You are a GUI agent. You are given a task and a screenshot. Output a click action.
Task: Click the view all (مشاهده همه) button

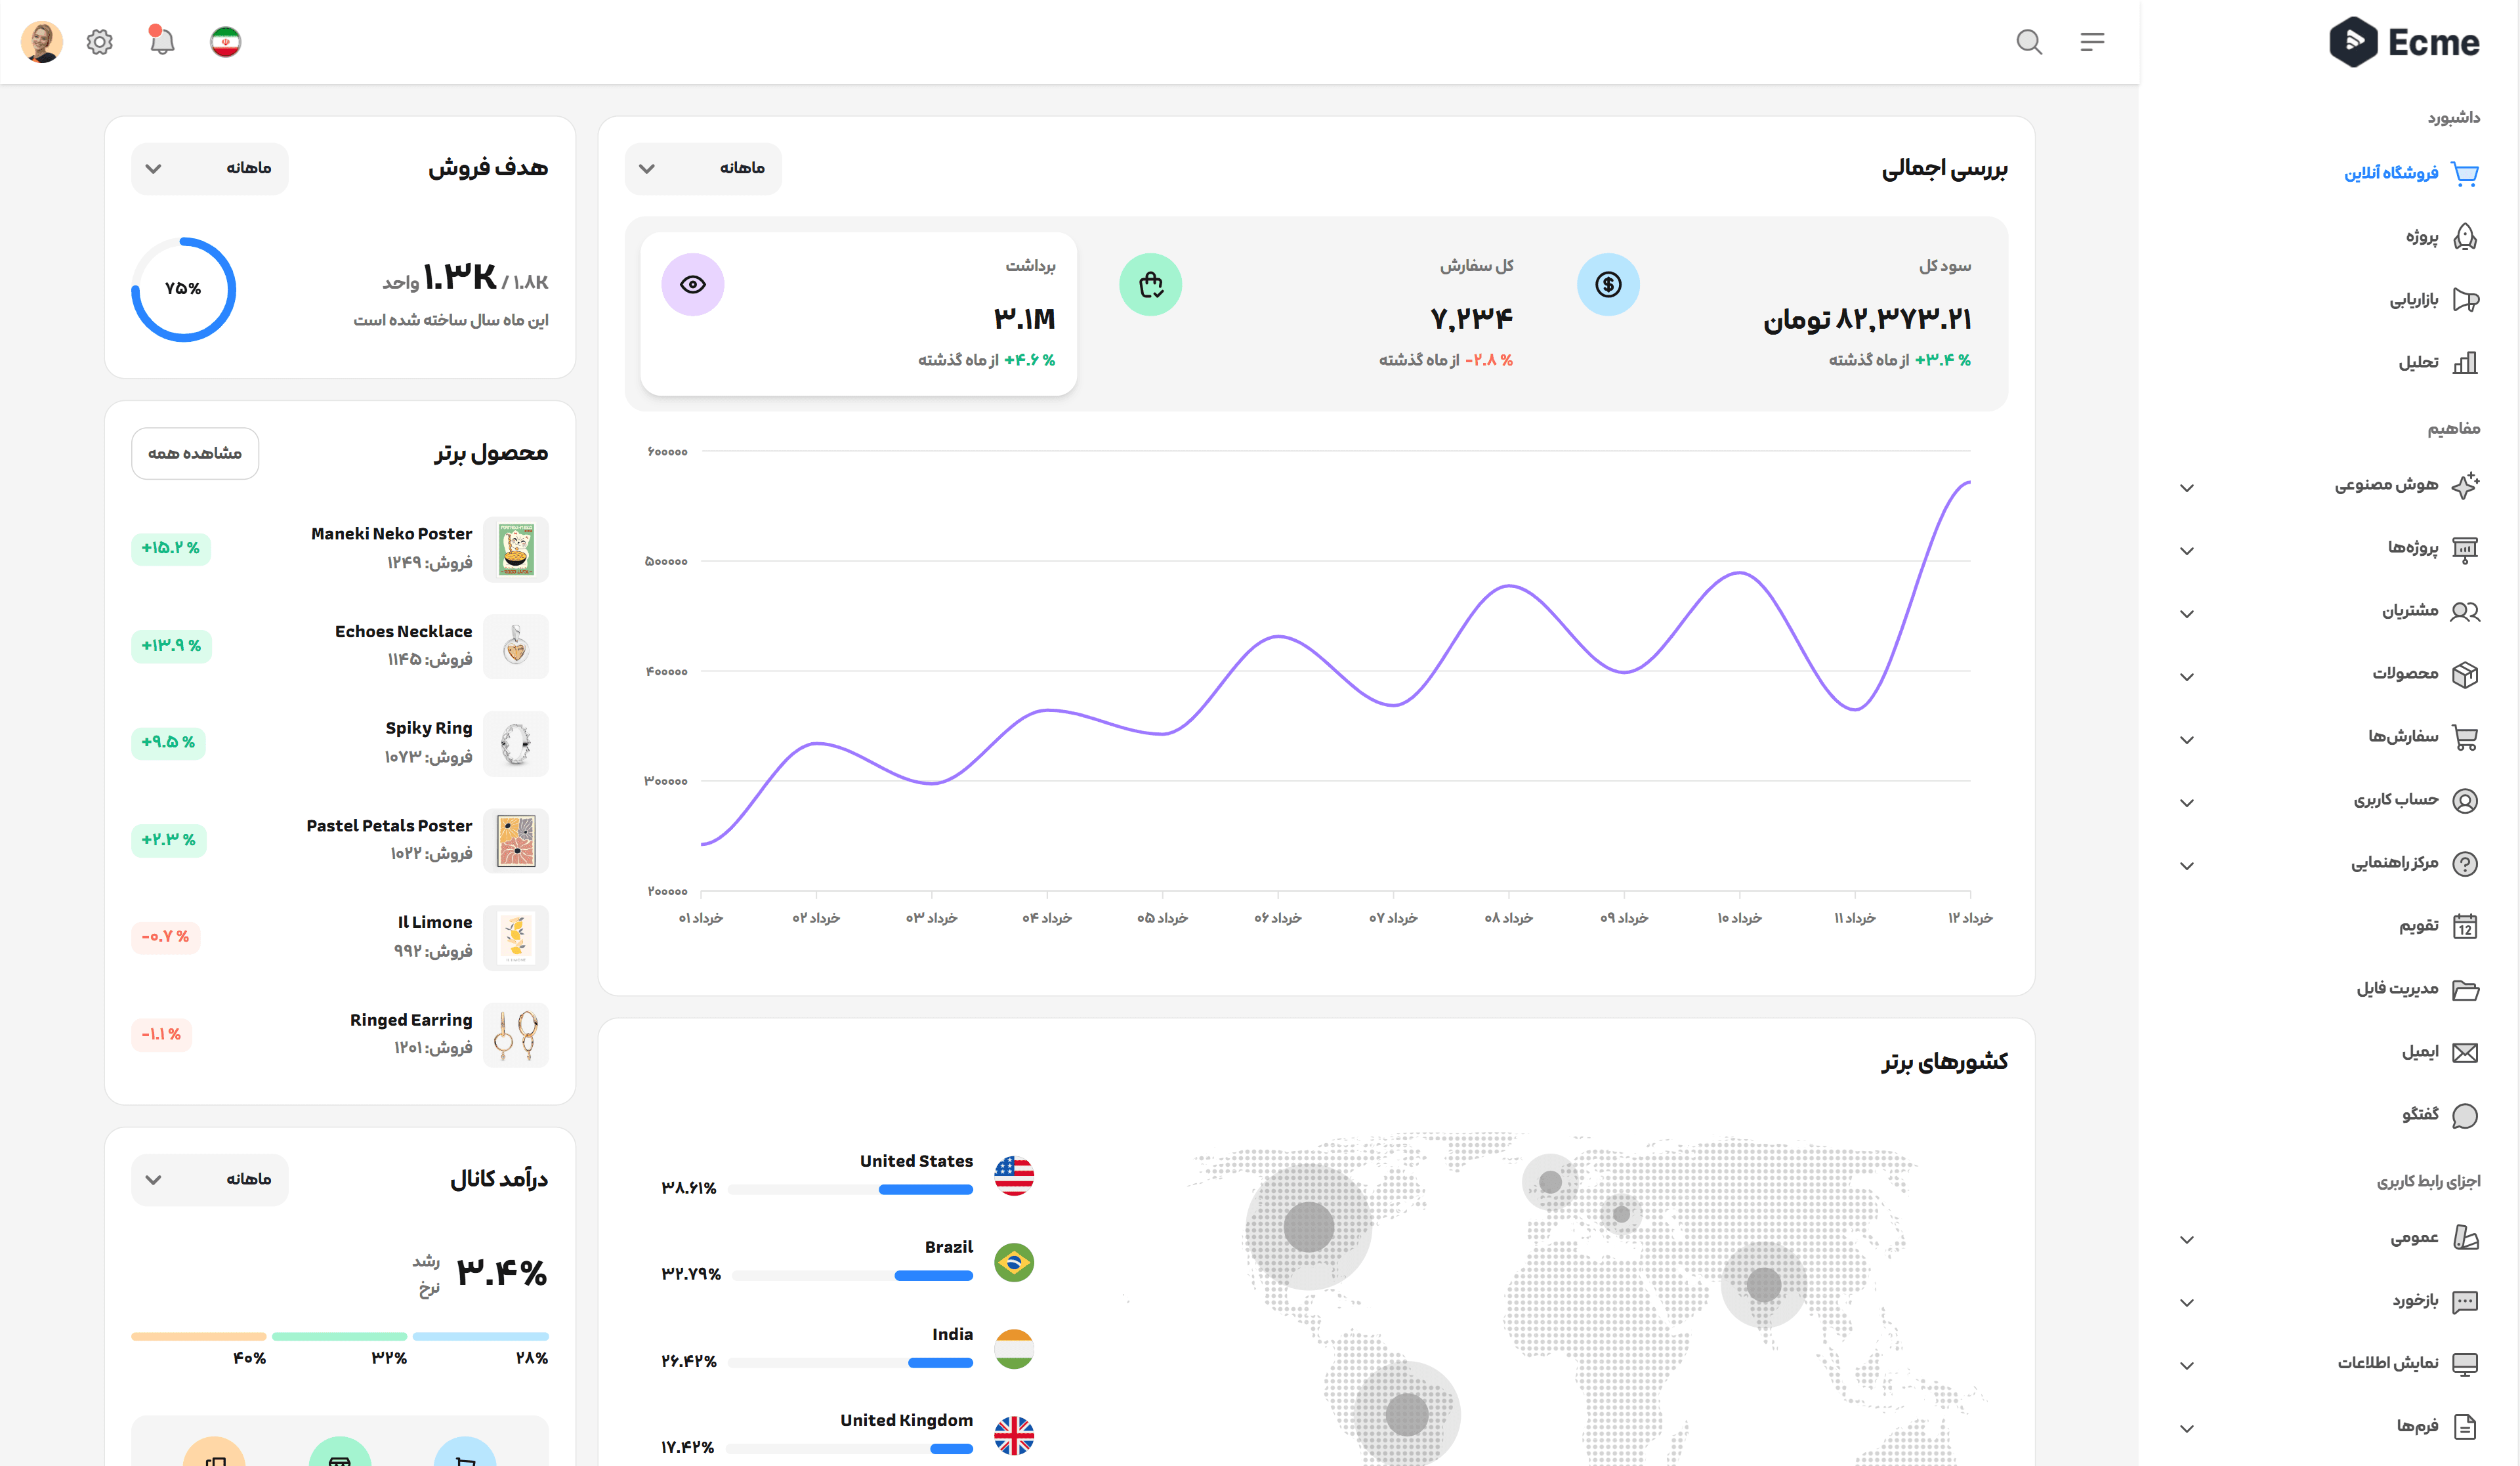point(195,453)
